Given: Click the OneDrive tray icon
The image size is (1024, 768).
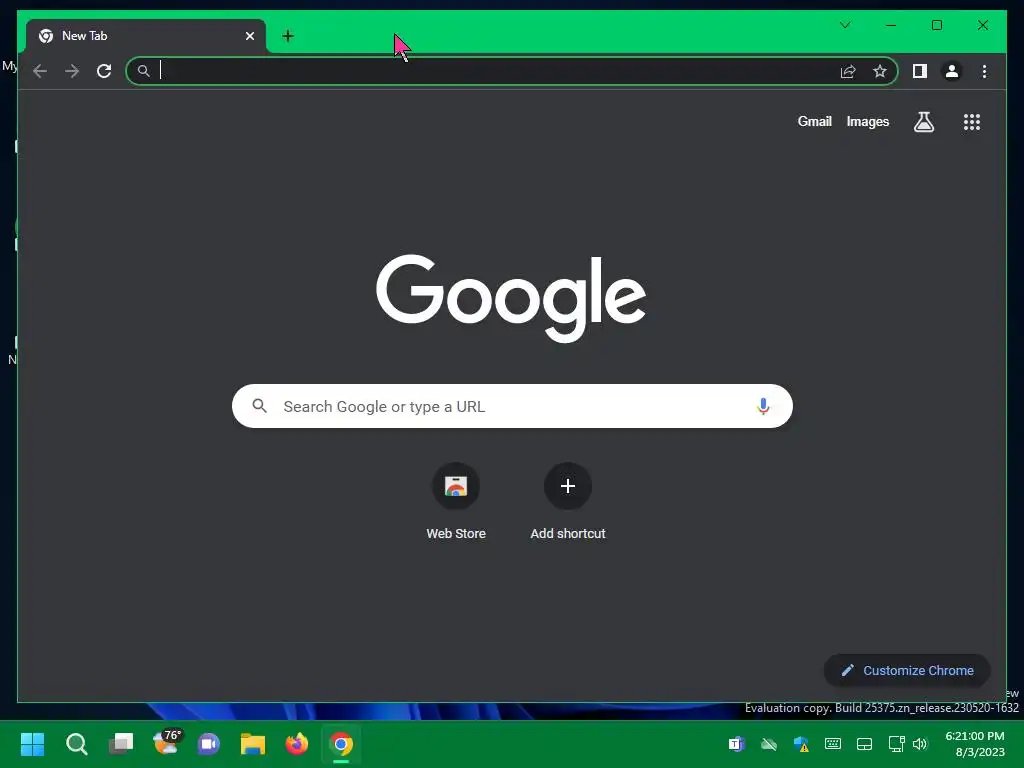Looking at the screenshot, I should pyautogui.click(x=769, y=744).
